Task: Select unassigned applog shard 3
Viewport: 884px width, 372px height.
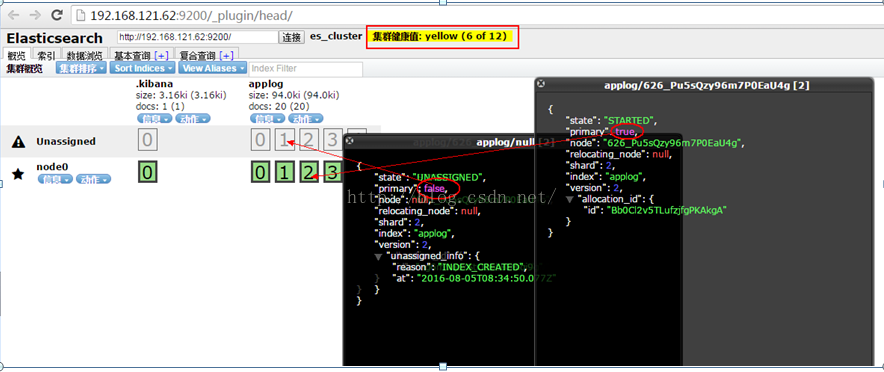Action: coord(334,139)
